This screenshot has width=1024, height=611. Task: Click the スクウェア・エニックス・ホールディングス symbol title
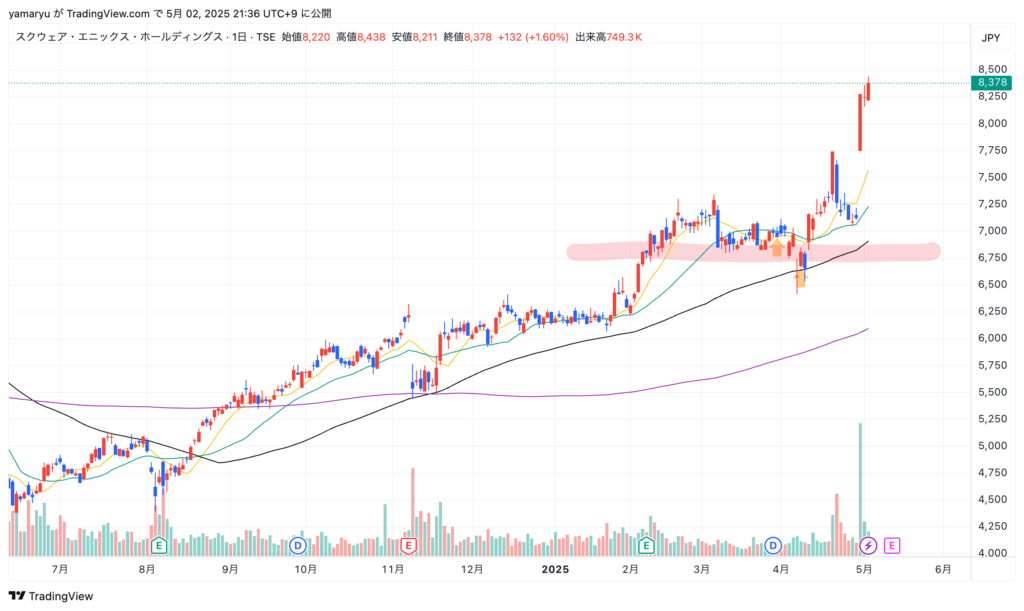tap(120, 37)
